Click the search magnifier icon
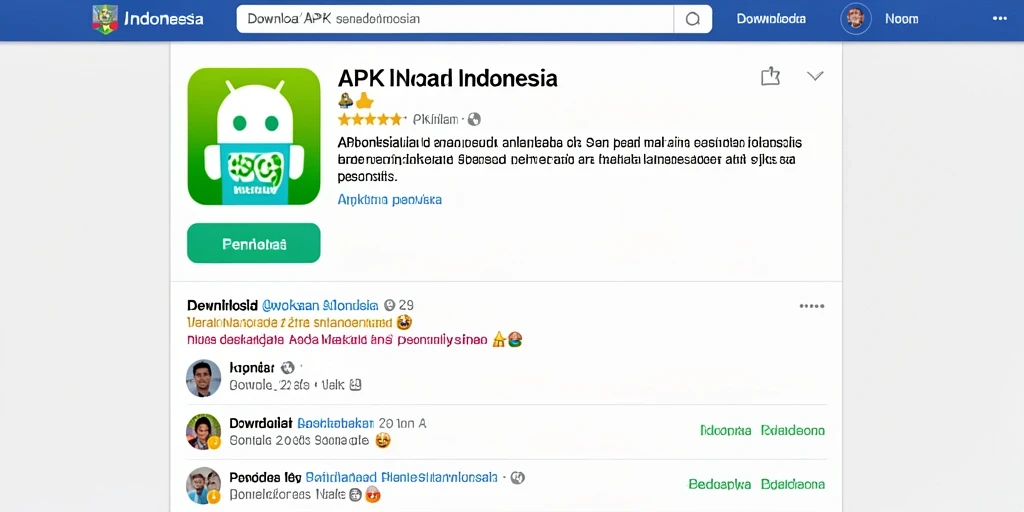This screenshot has width=1024, height=512. coord(692,19)
